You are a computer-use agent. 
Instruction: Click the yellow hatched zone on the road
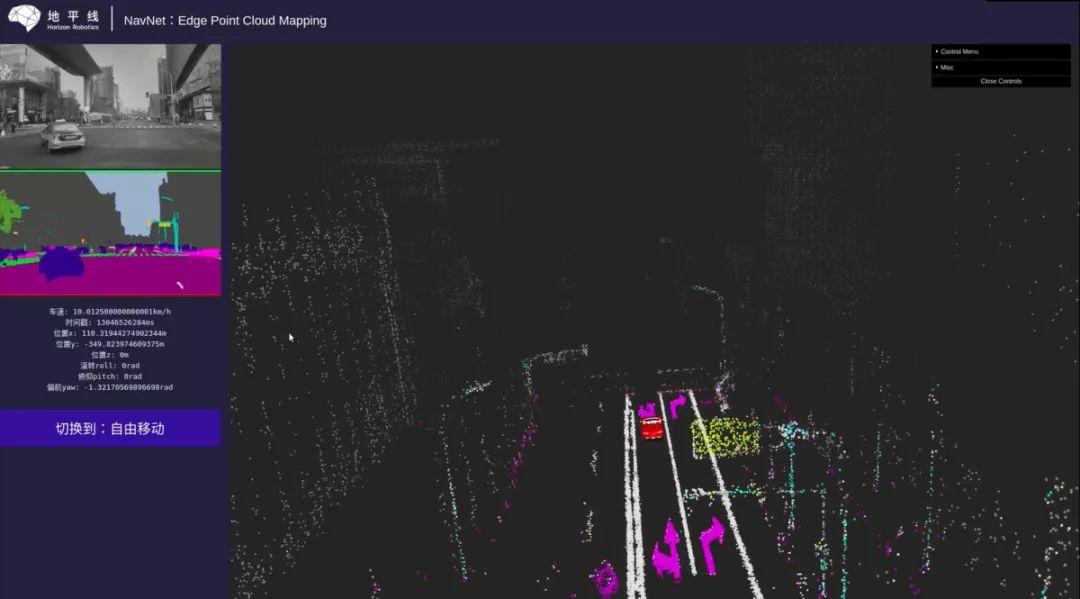click(x=725, y=437)
